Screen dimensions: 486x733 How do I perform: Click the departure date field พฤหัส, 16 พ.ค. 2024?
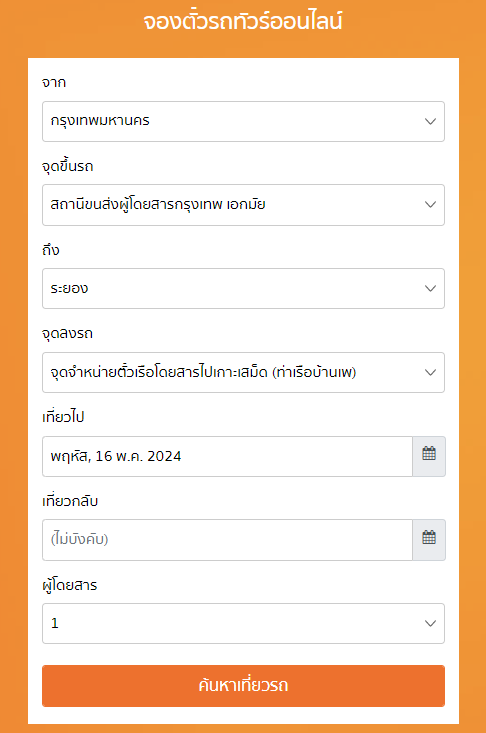(x=227, y=456)
